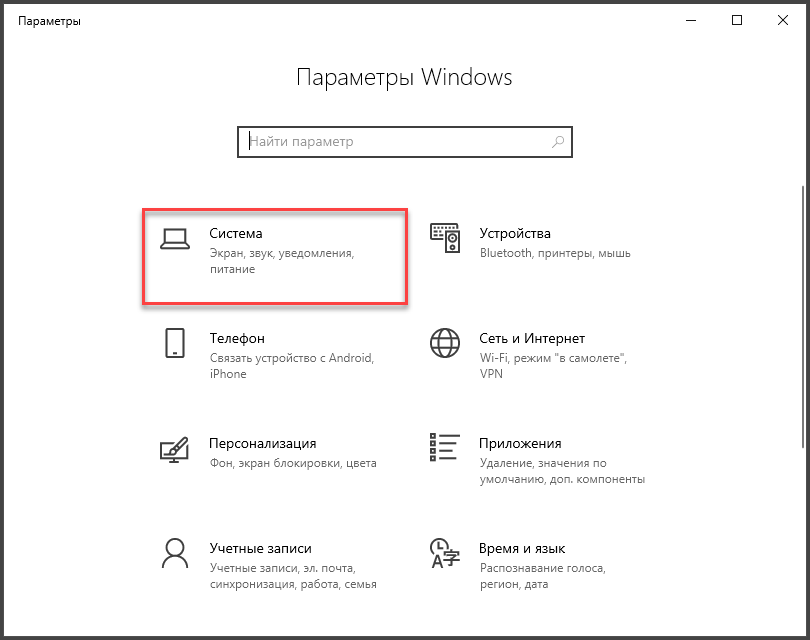Open the Время и язык clock icon
The image size is (810, 640).
tap(445, 553)
